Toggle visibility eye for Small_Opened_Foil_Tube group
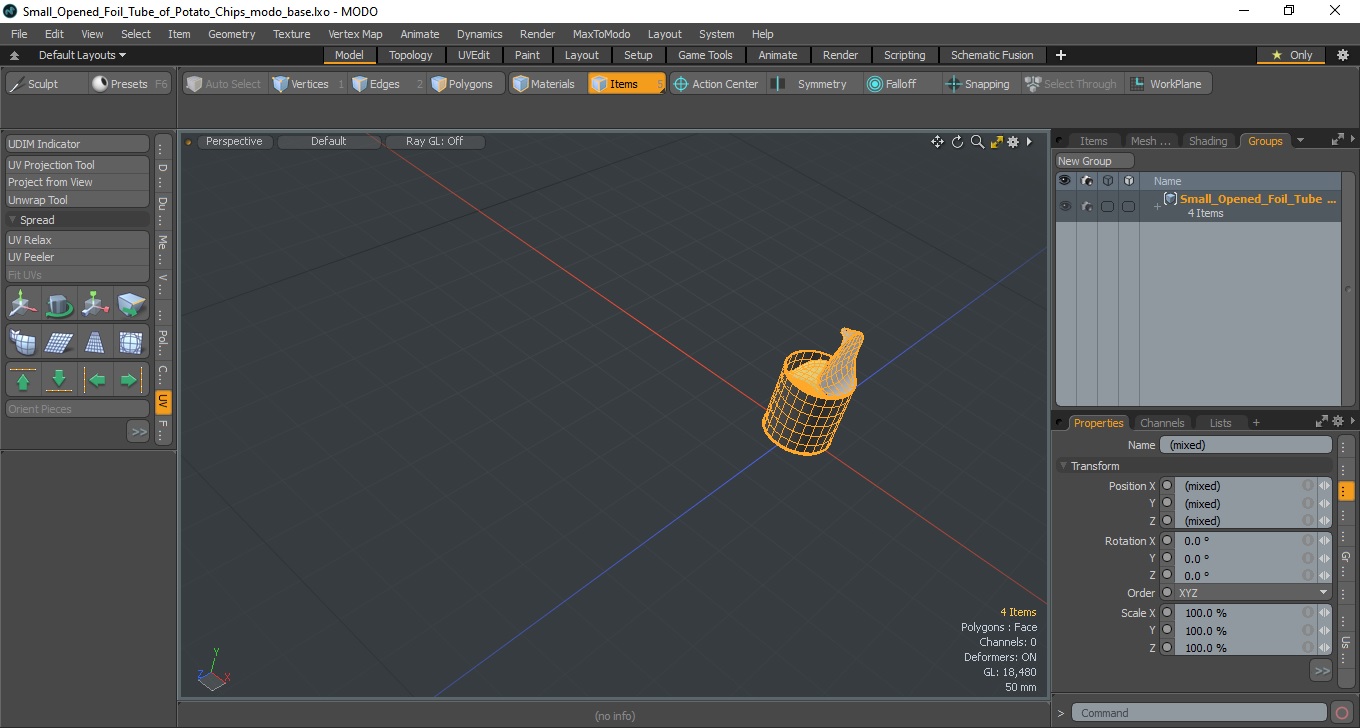 tap(1065, 206)
